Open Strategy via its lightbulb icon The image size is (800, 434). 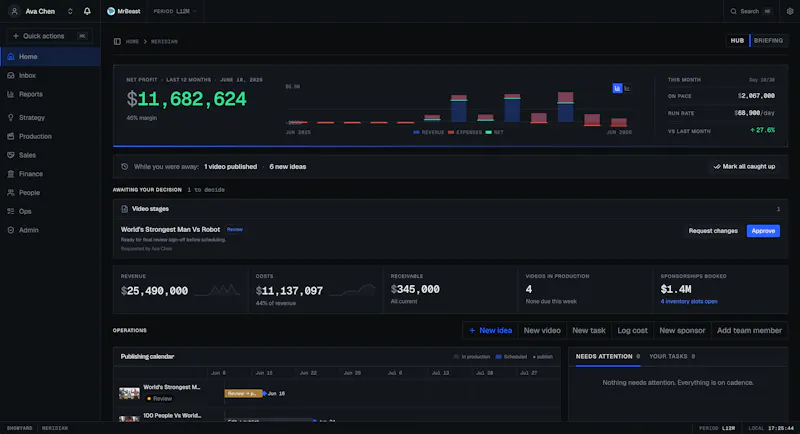tap(11, 117)
